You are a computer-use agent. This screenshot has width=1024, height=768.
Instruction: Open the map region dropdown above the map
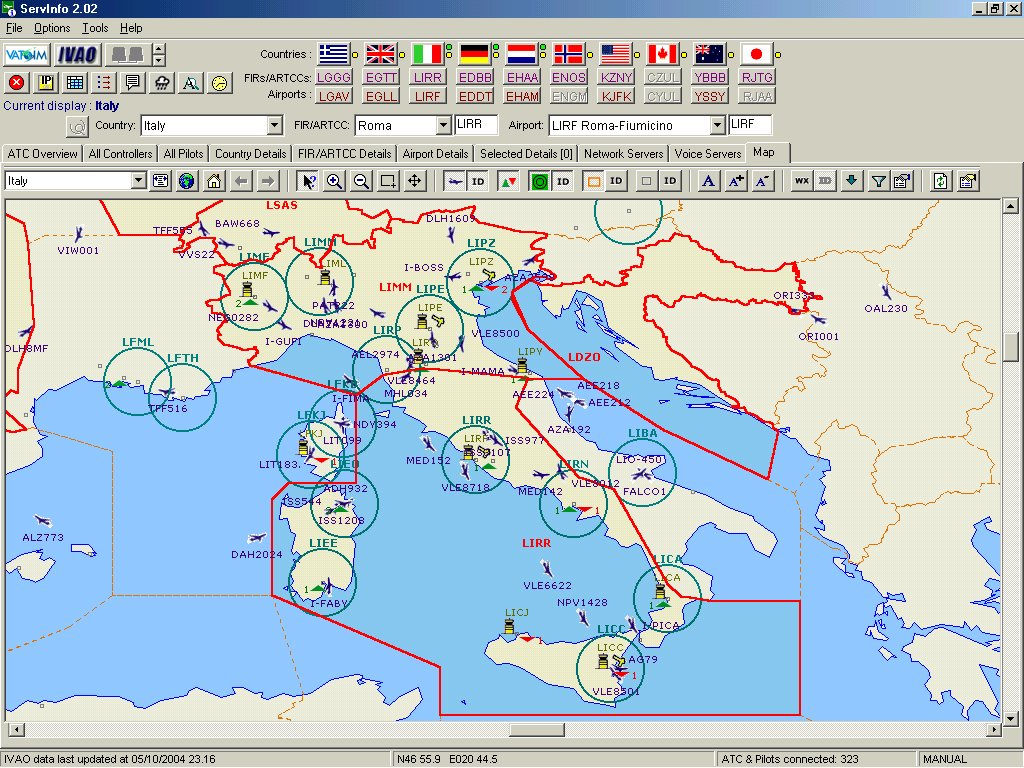click(138, 181)
